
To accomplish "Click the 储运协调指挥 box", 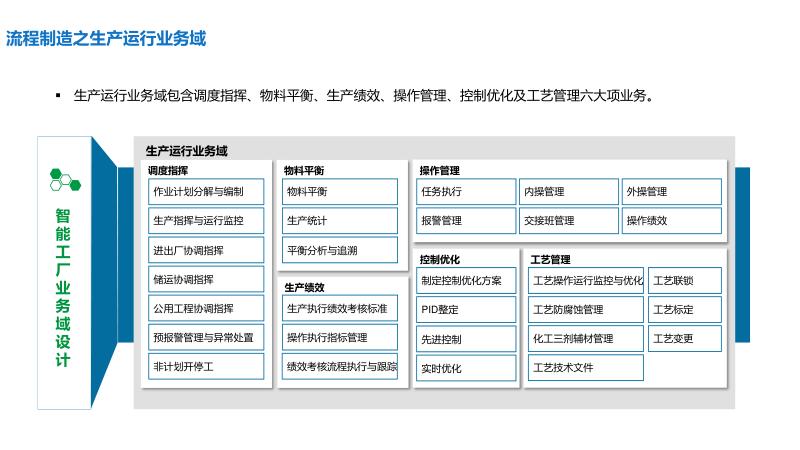I will [x=206, y=279].
